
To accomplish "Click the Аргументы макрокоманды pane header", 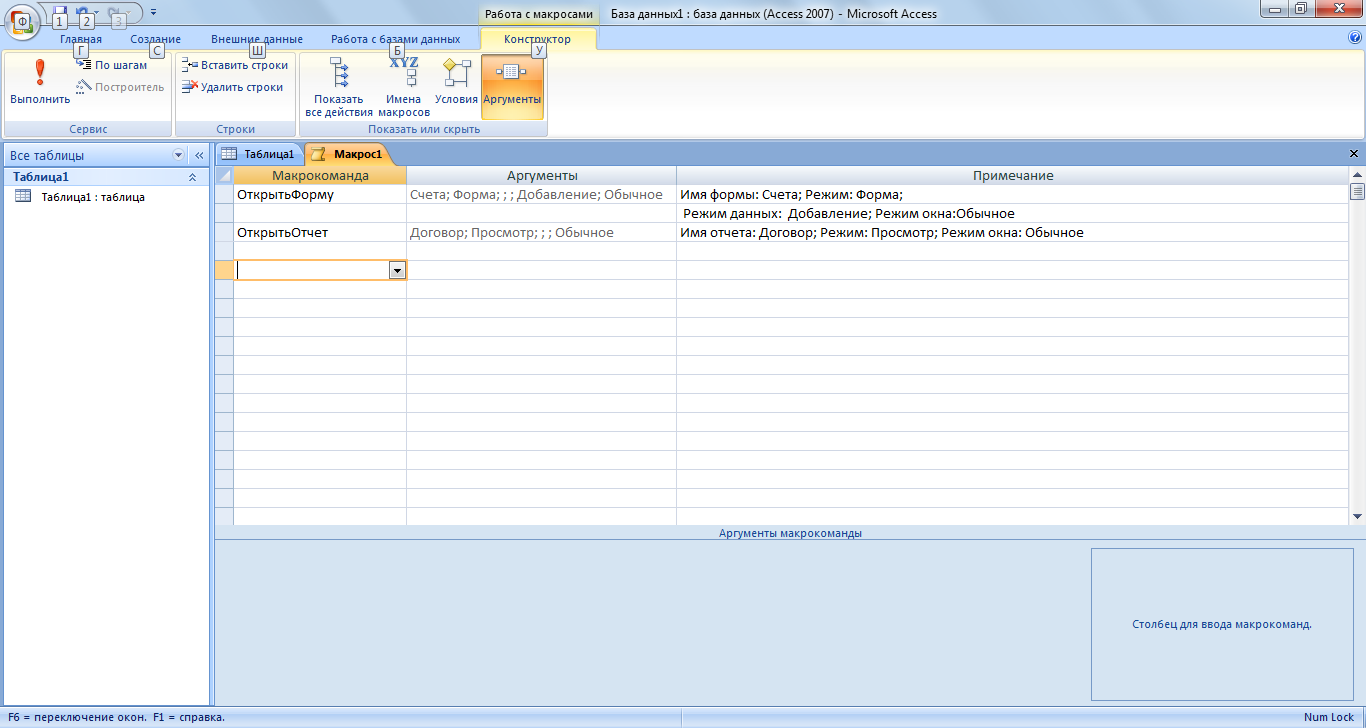I will [790, 533].
